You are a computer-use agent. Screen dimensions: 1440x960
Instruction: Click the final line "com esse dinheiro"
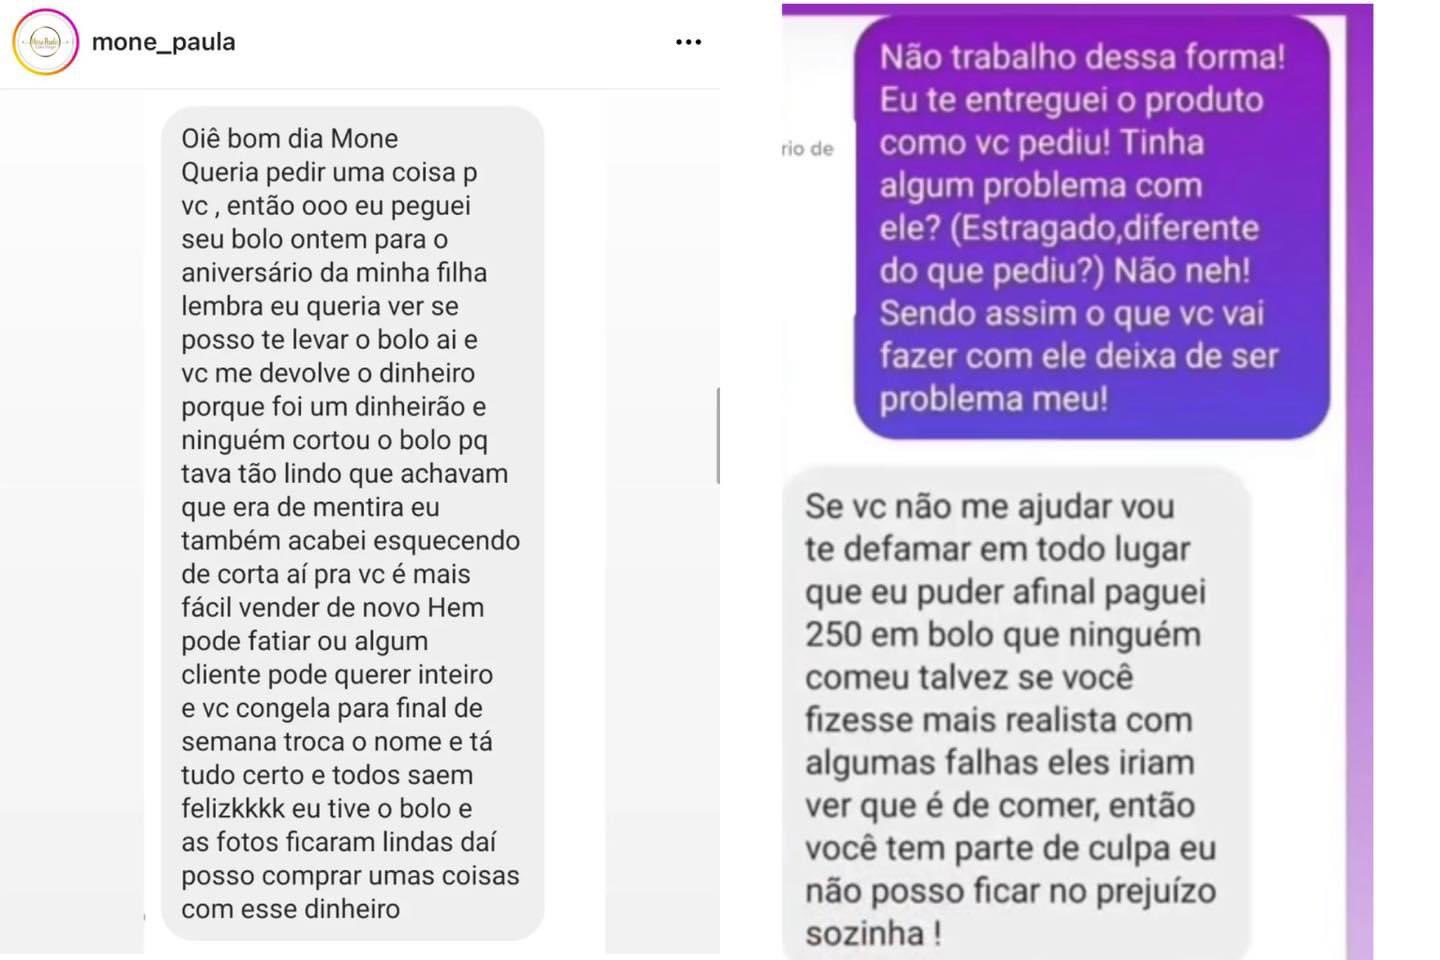point(290,909)
